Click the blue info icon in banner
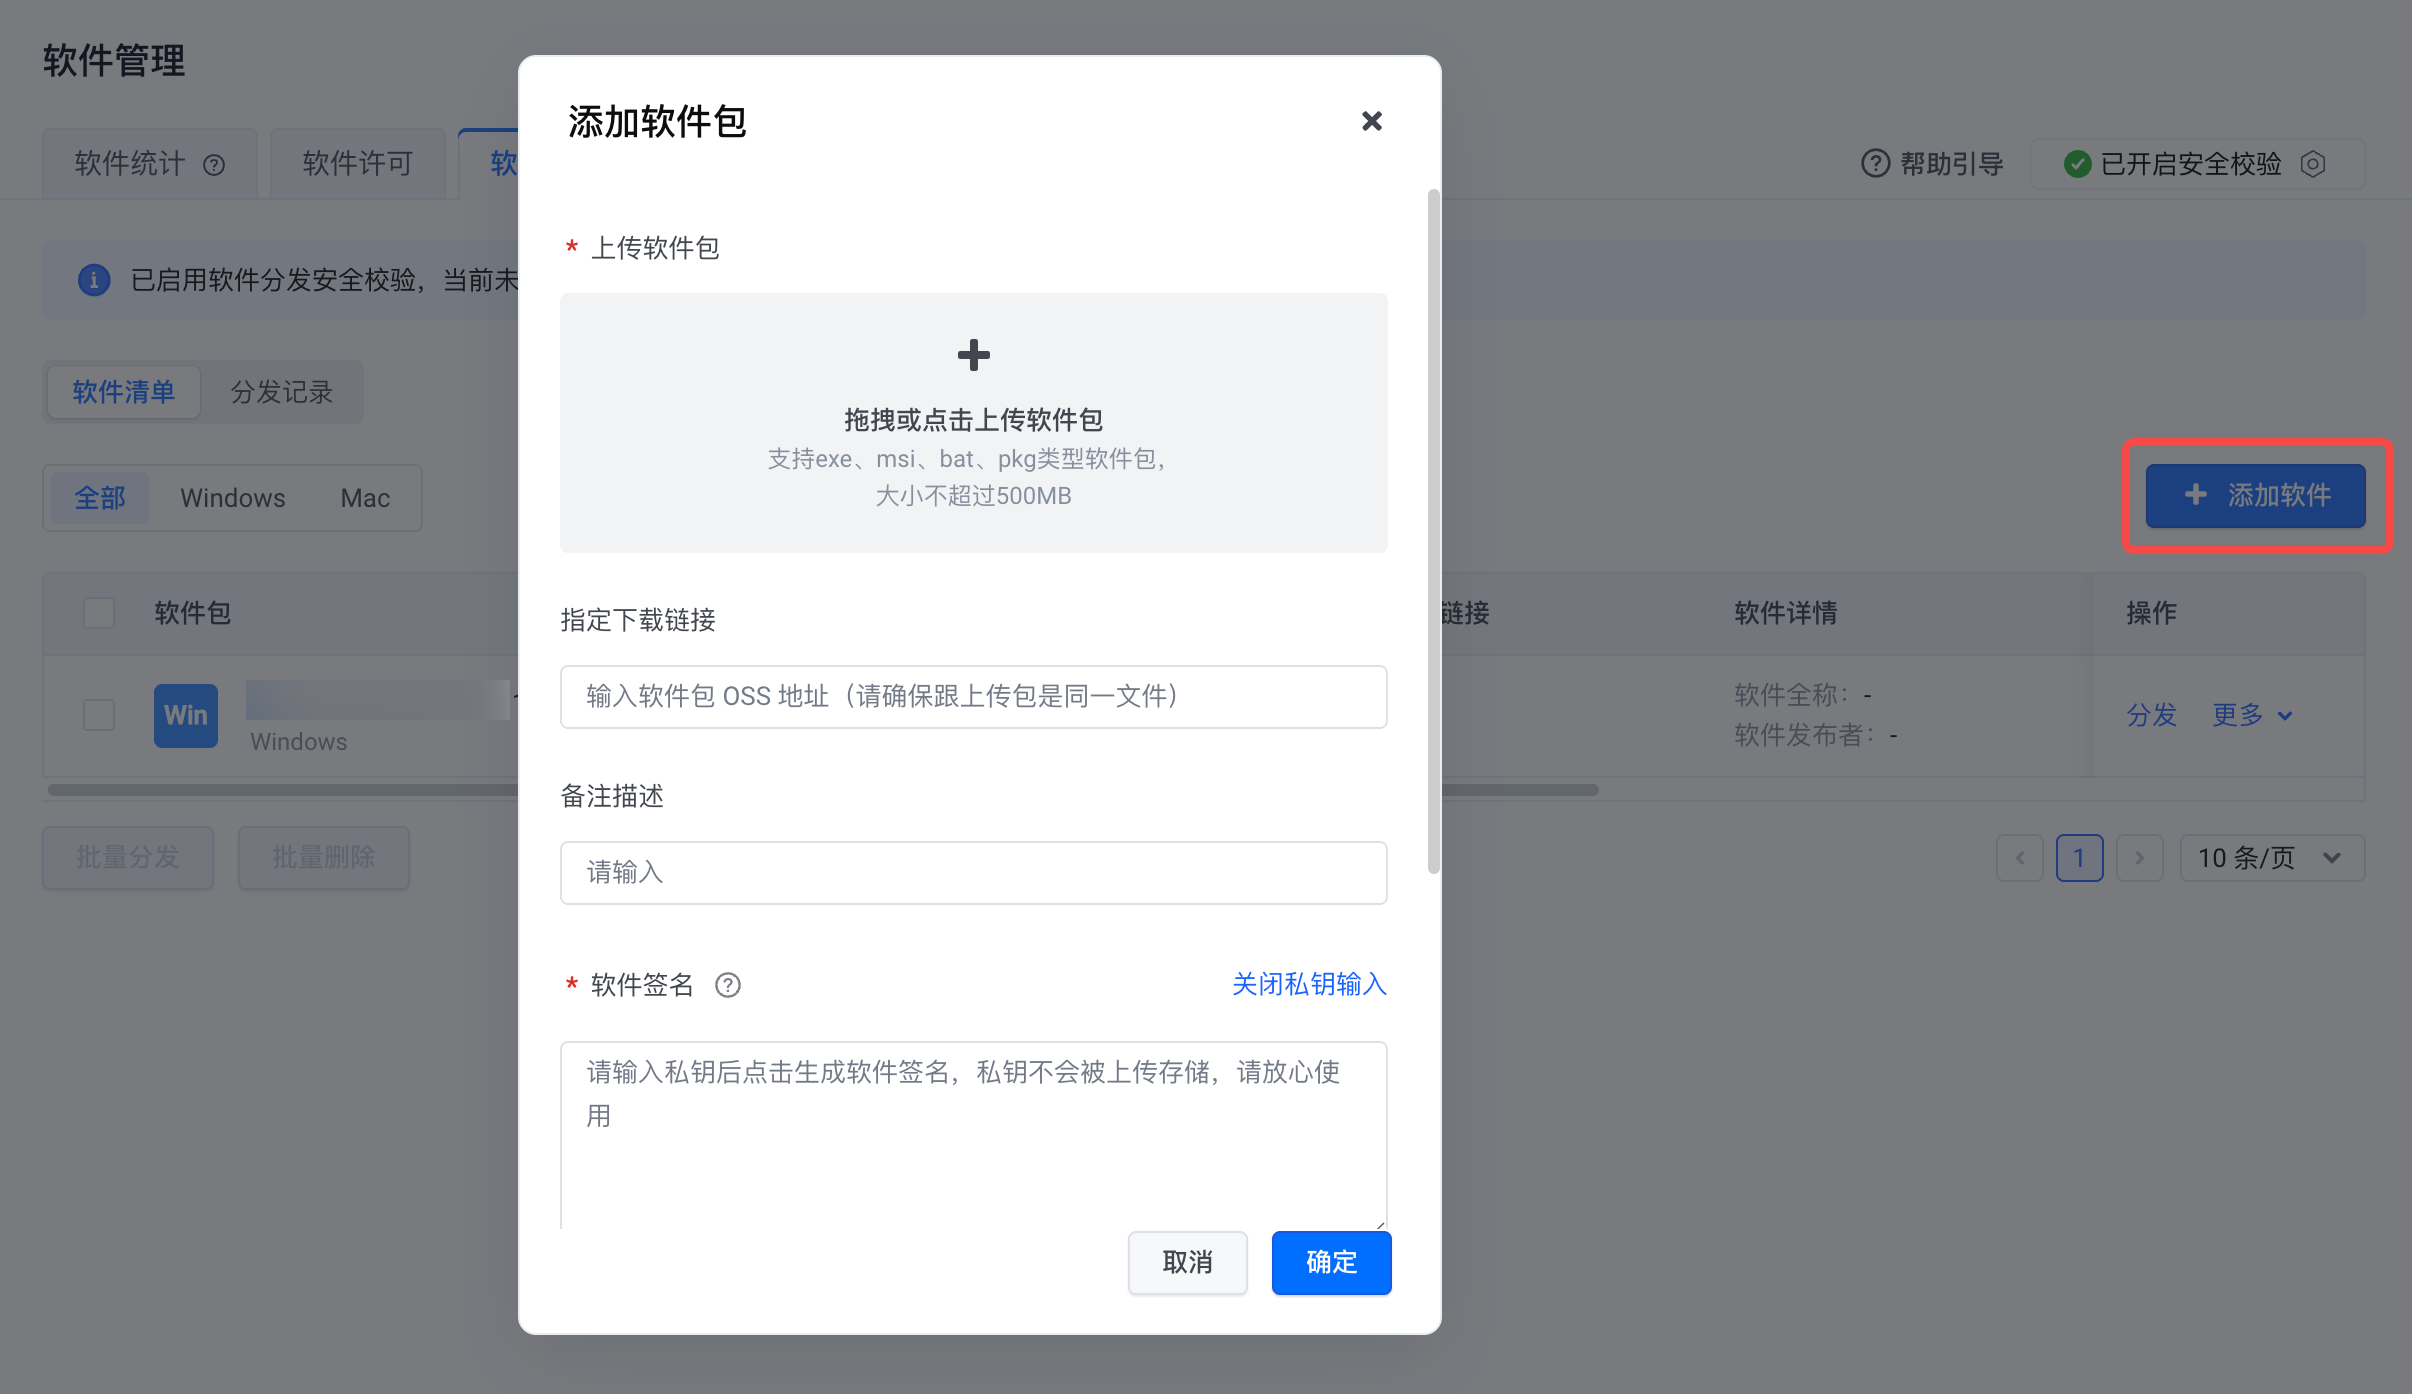Screen dimensions: 2412x1394 [94, 280]
